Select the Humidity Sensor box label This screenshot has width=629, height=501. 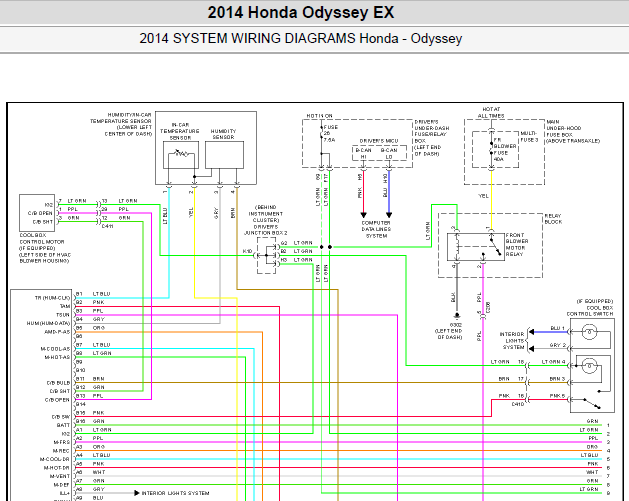tap(223, 134)
